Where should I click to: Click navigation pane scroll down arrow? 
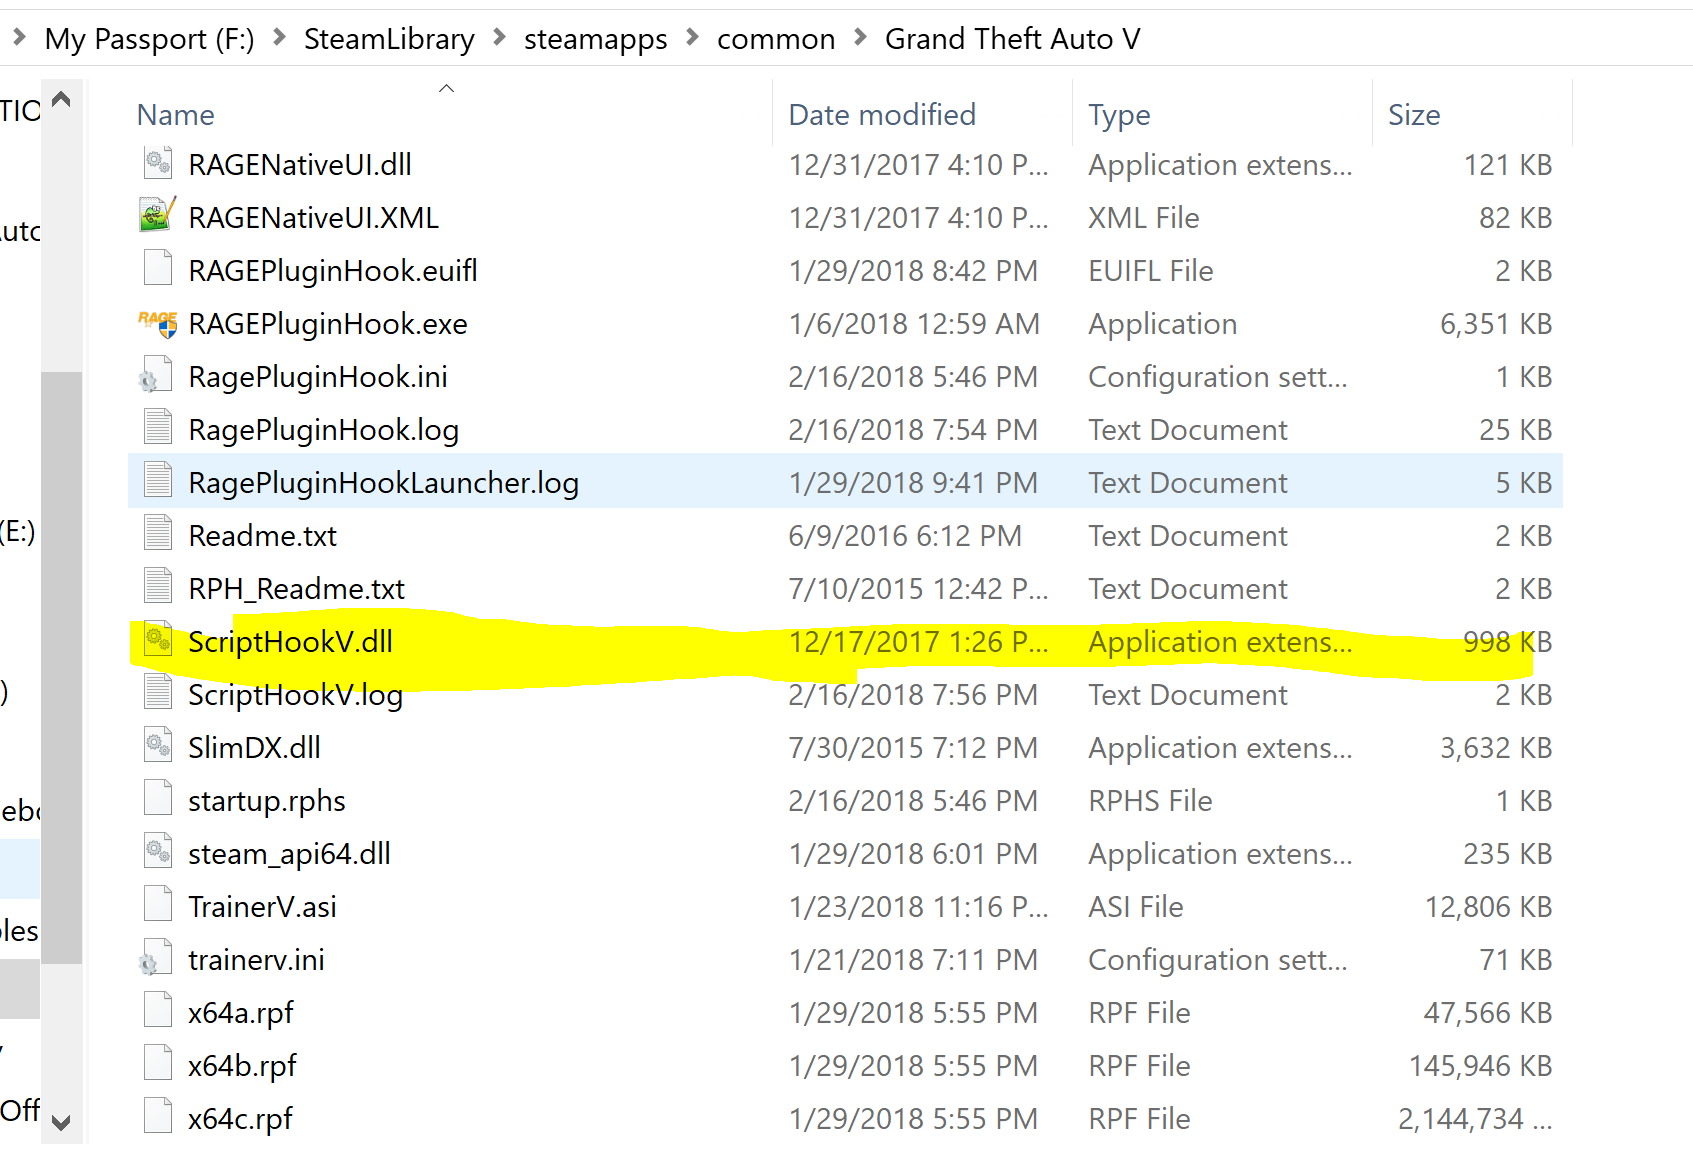[x=61, y=1122]
